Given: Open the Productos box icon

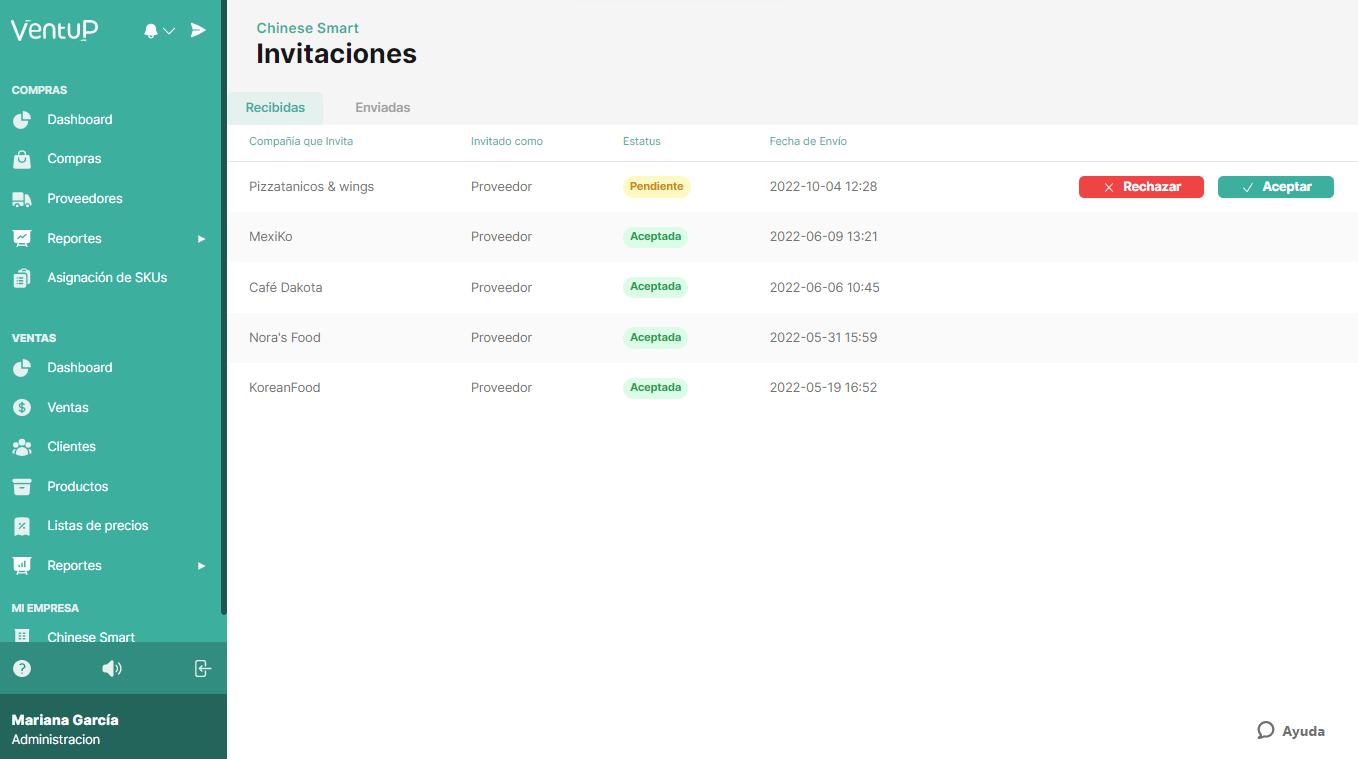Looking at the screenshot, I should tap(22, 487).
